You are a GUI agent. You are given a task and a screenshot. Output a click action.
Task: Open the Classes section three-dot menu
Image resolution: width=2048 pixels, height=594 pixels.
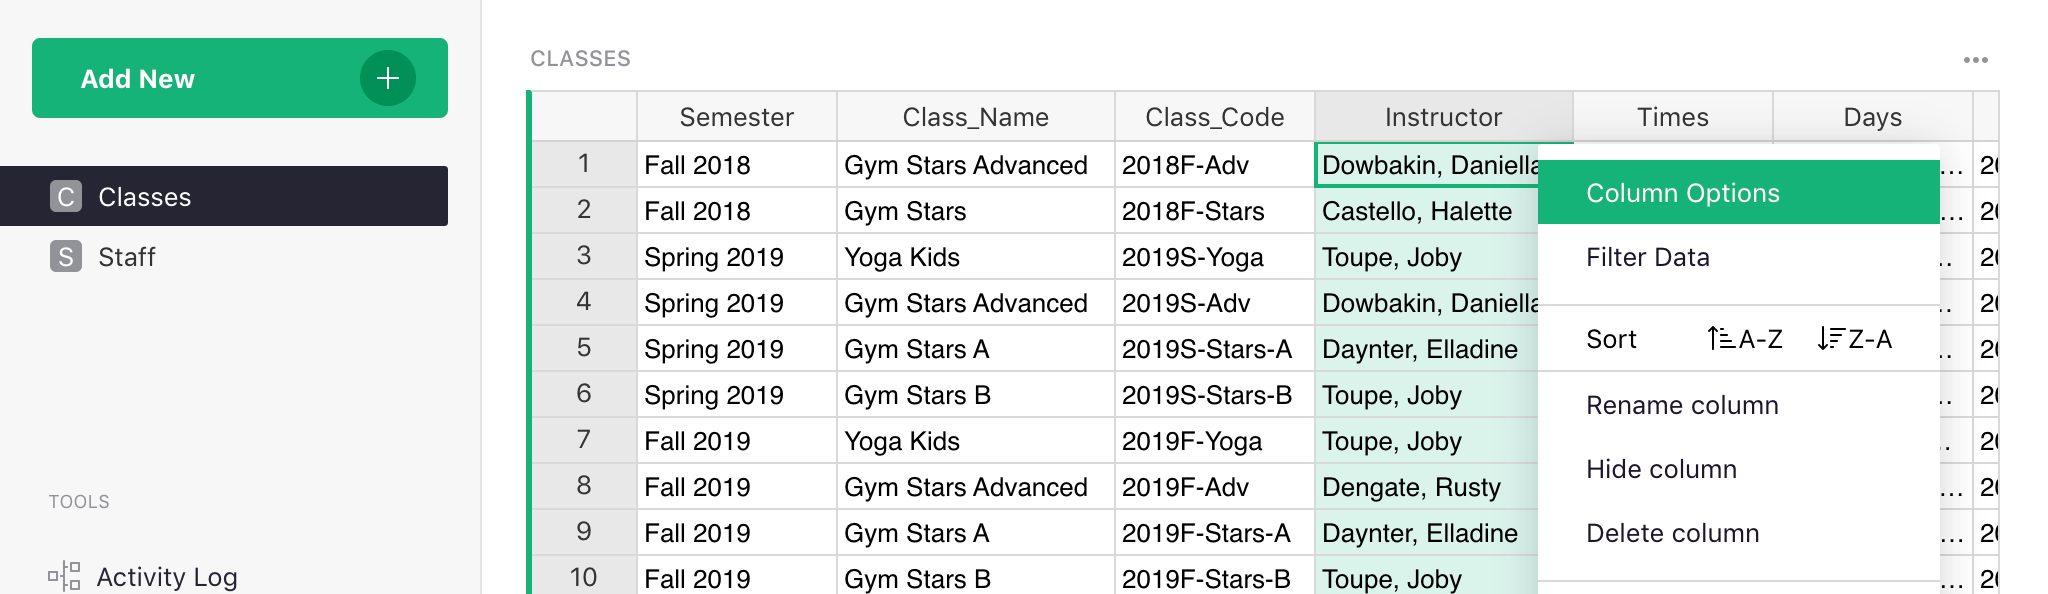(x=1975, y=60)
